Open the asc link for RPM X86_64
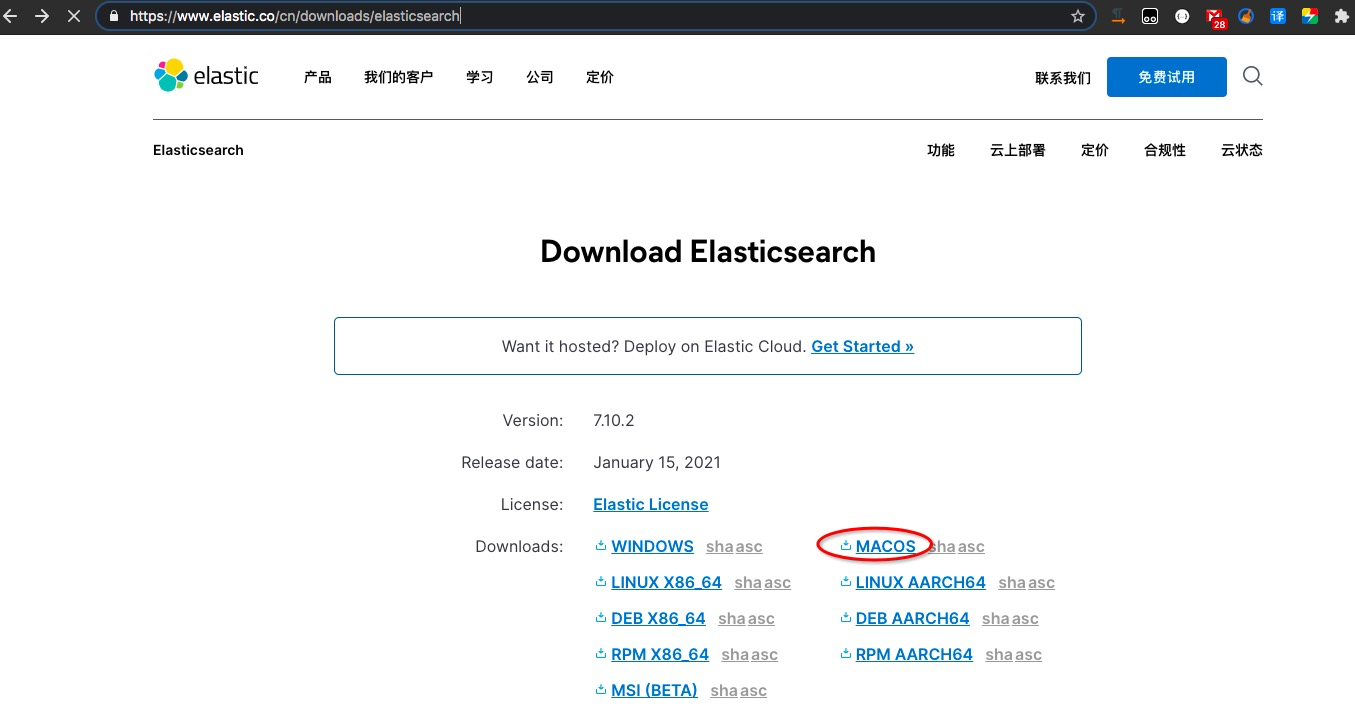The height and width of the screenshot is (709, 1355). (764, 655)
